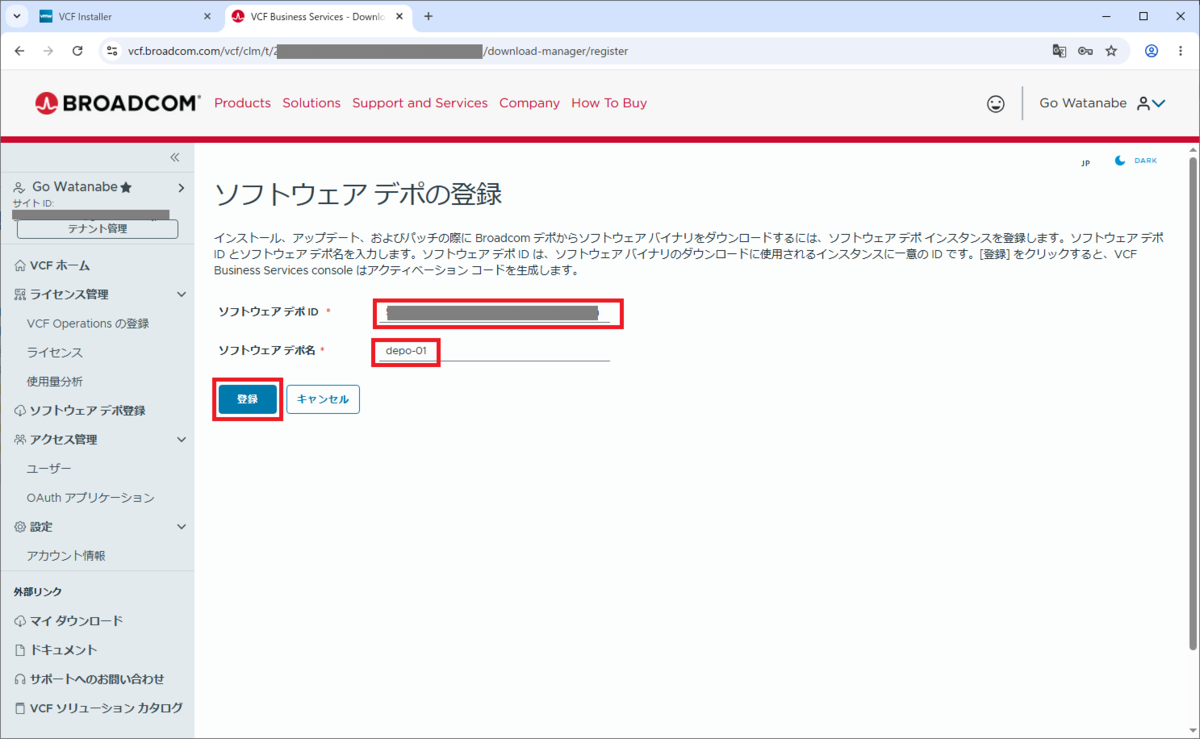
Task: Open the How To Buy menu
Action: click(609, 103)
